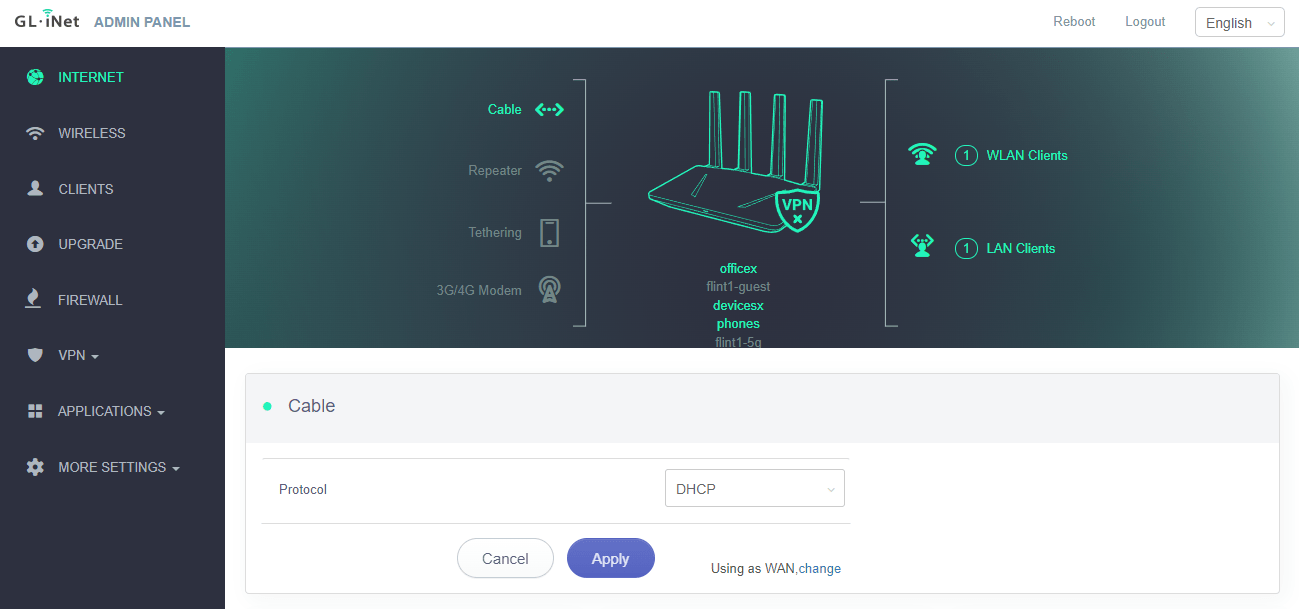Click the "change" WAN link

(x=819, y=569)
